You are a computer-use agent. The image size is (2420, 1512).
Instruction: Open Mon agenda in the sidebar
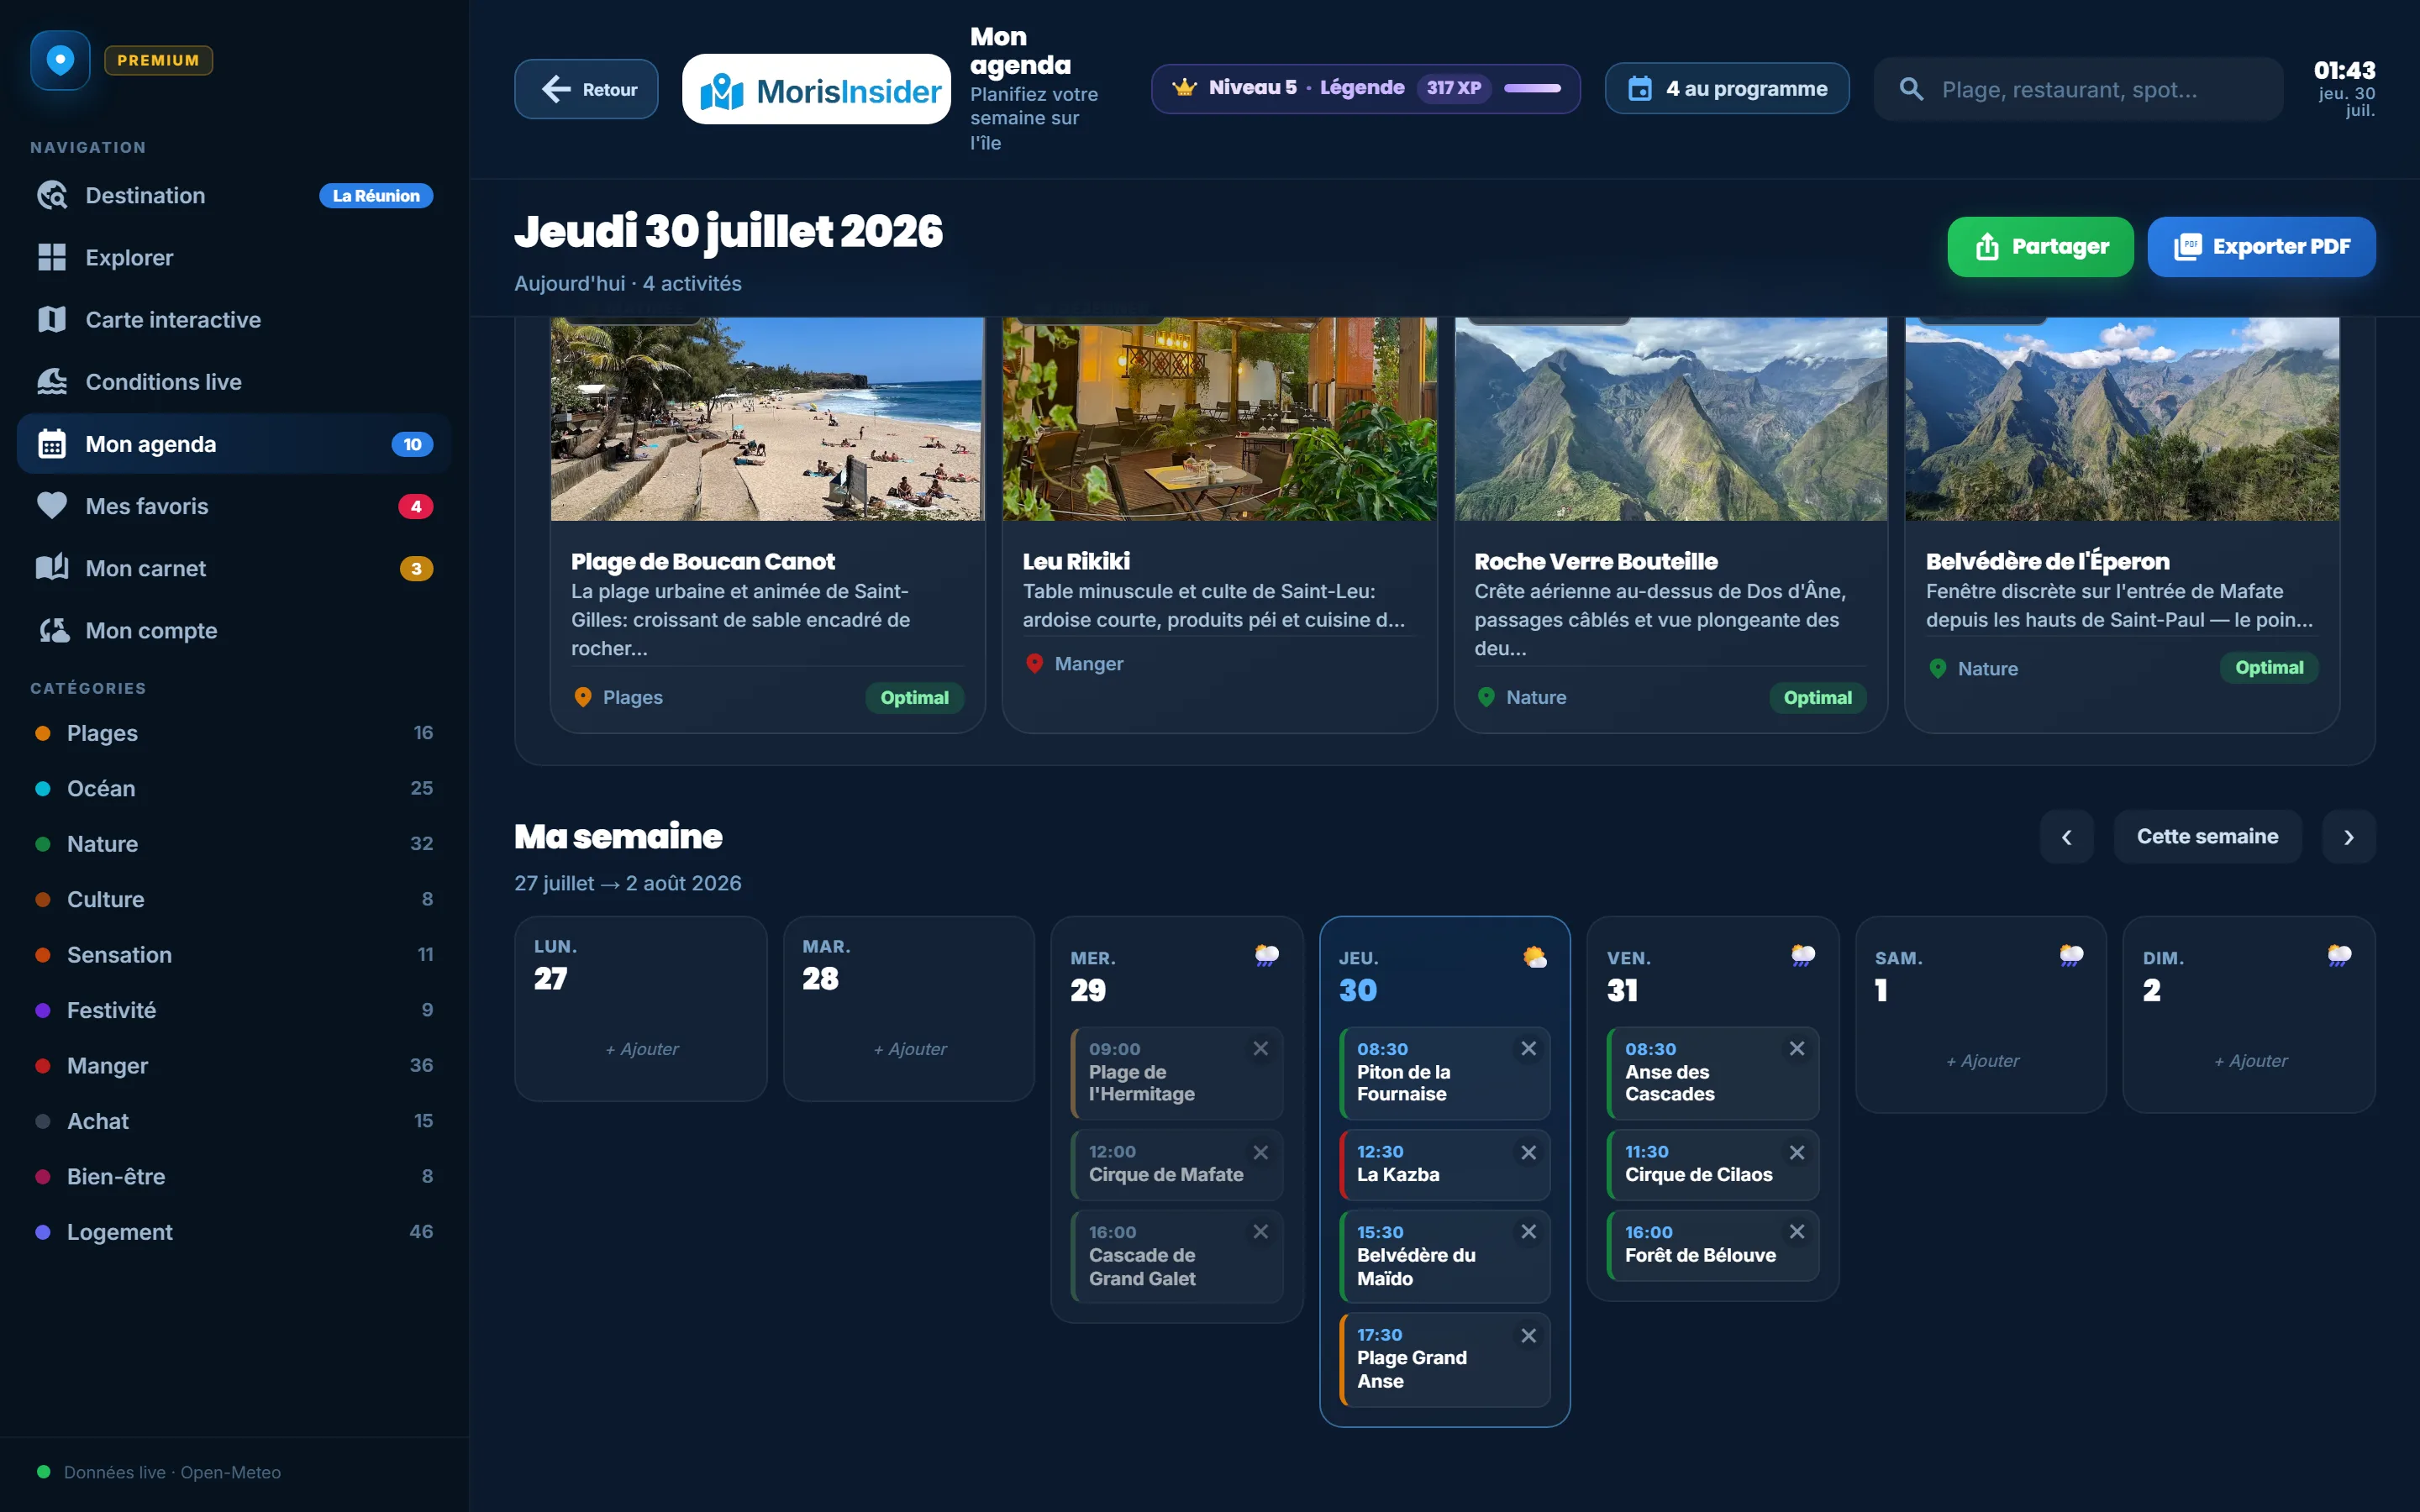234,444
